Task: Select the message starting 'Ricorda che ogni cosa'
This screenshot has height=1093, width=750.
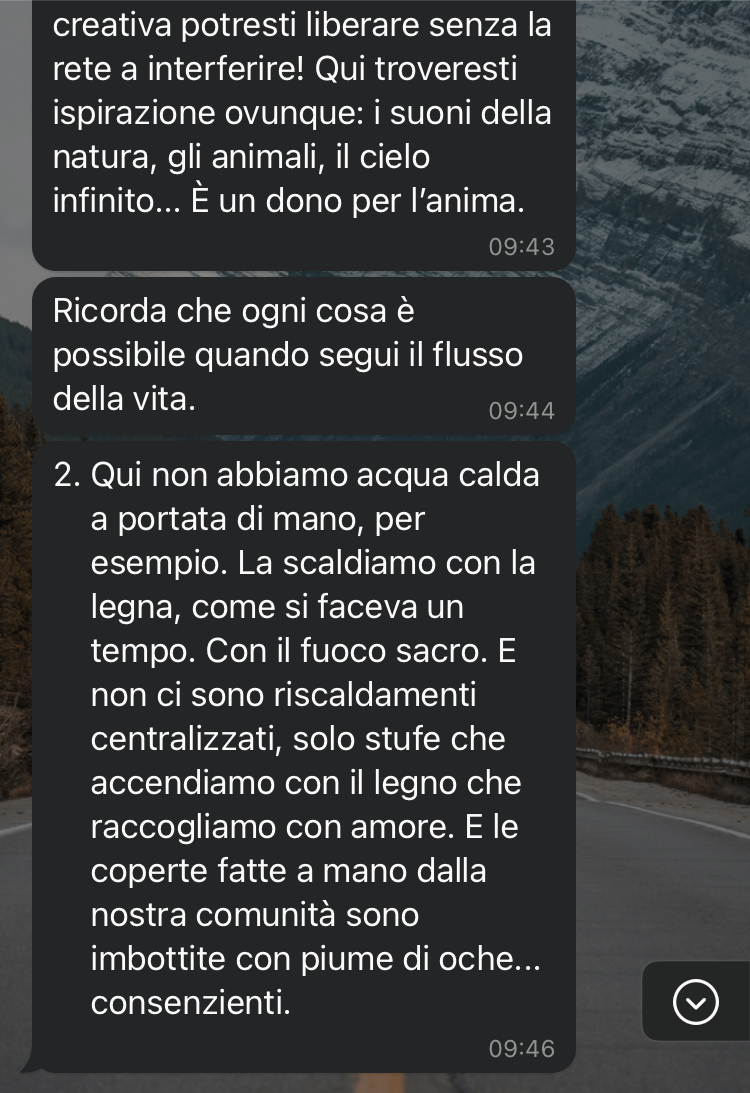Action: 304,356
